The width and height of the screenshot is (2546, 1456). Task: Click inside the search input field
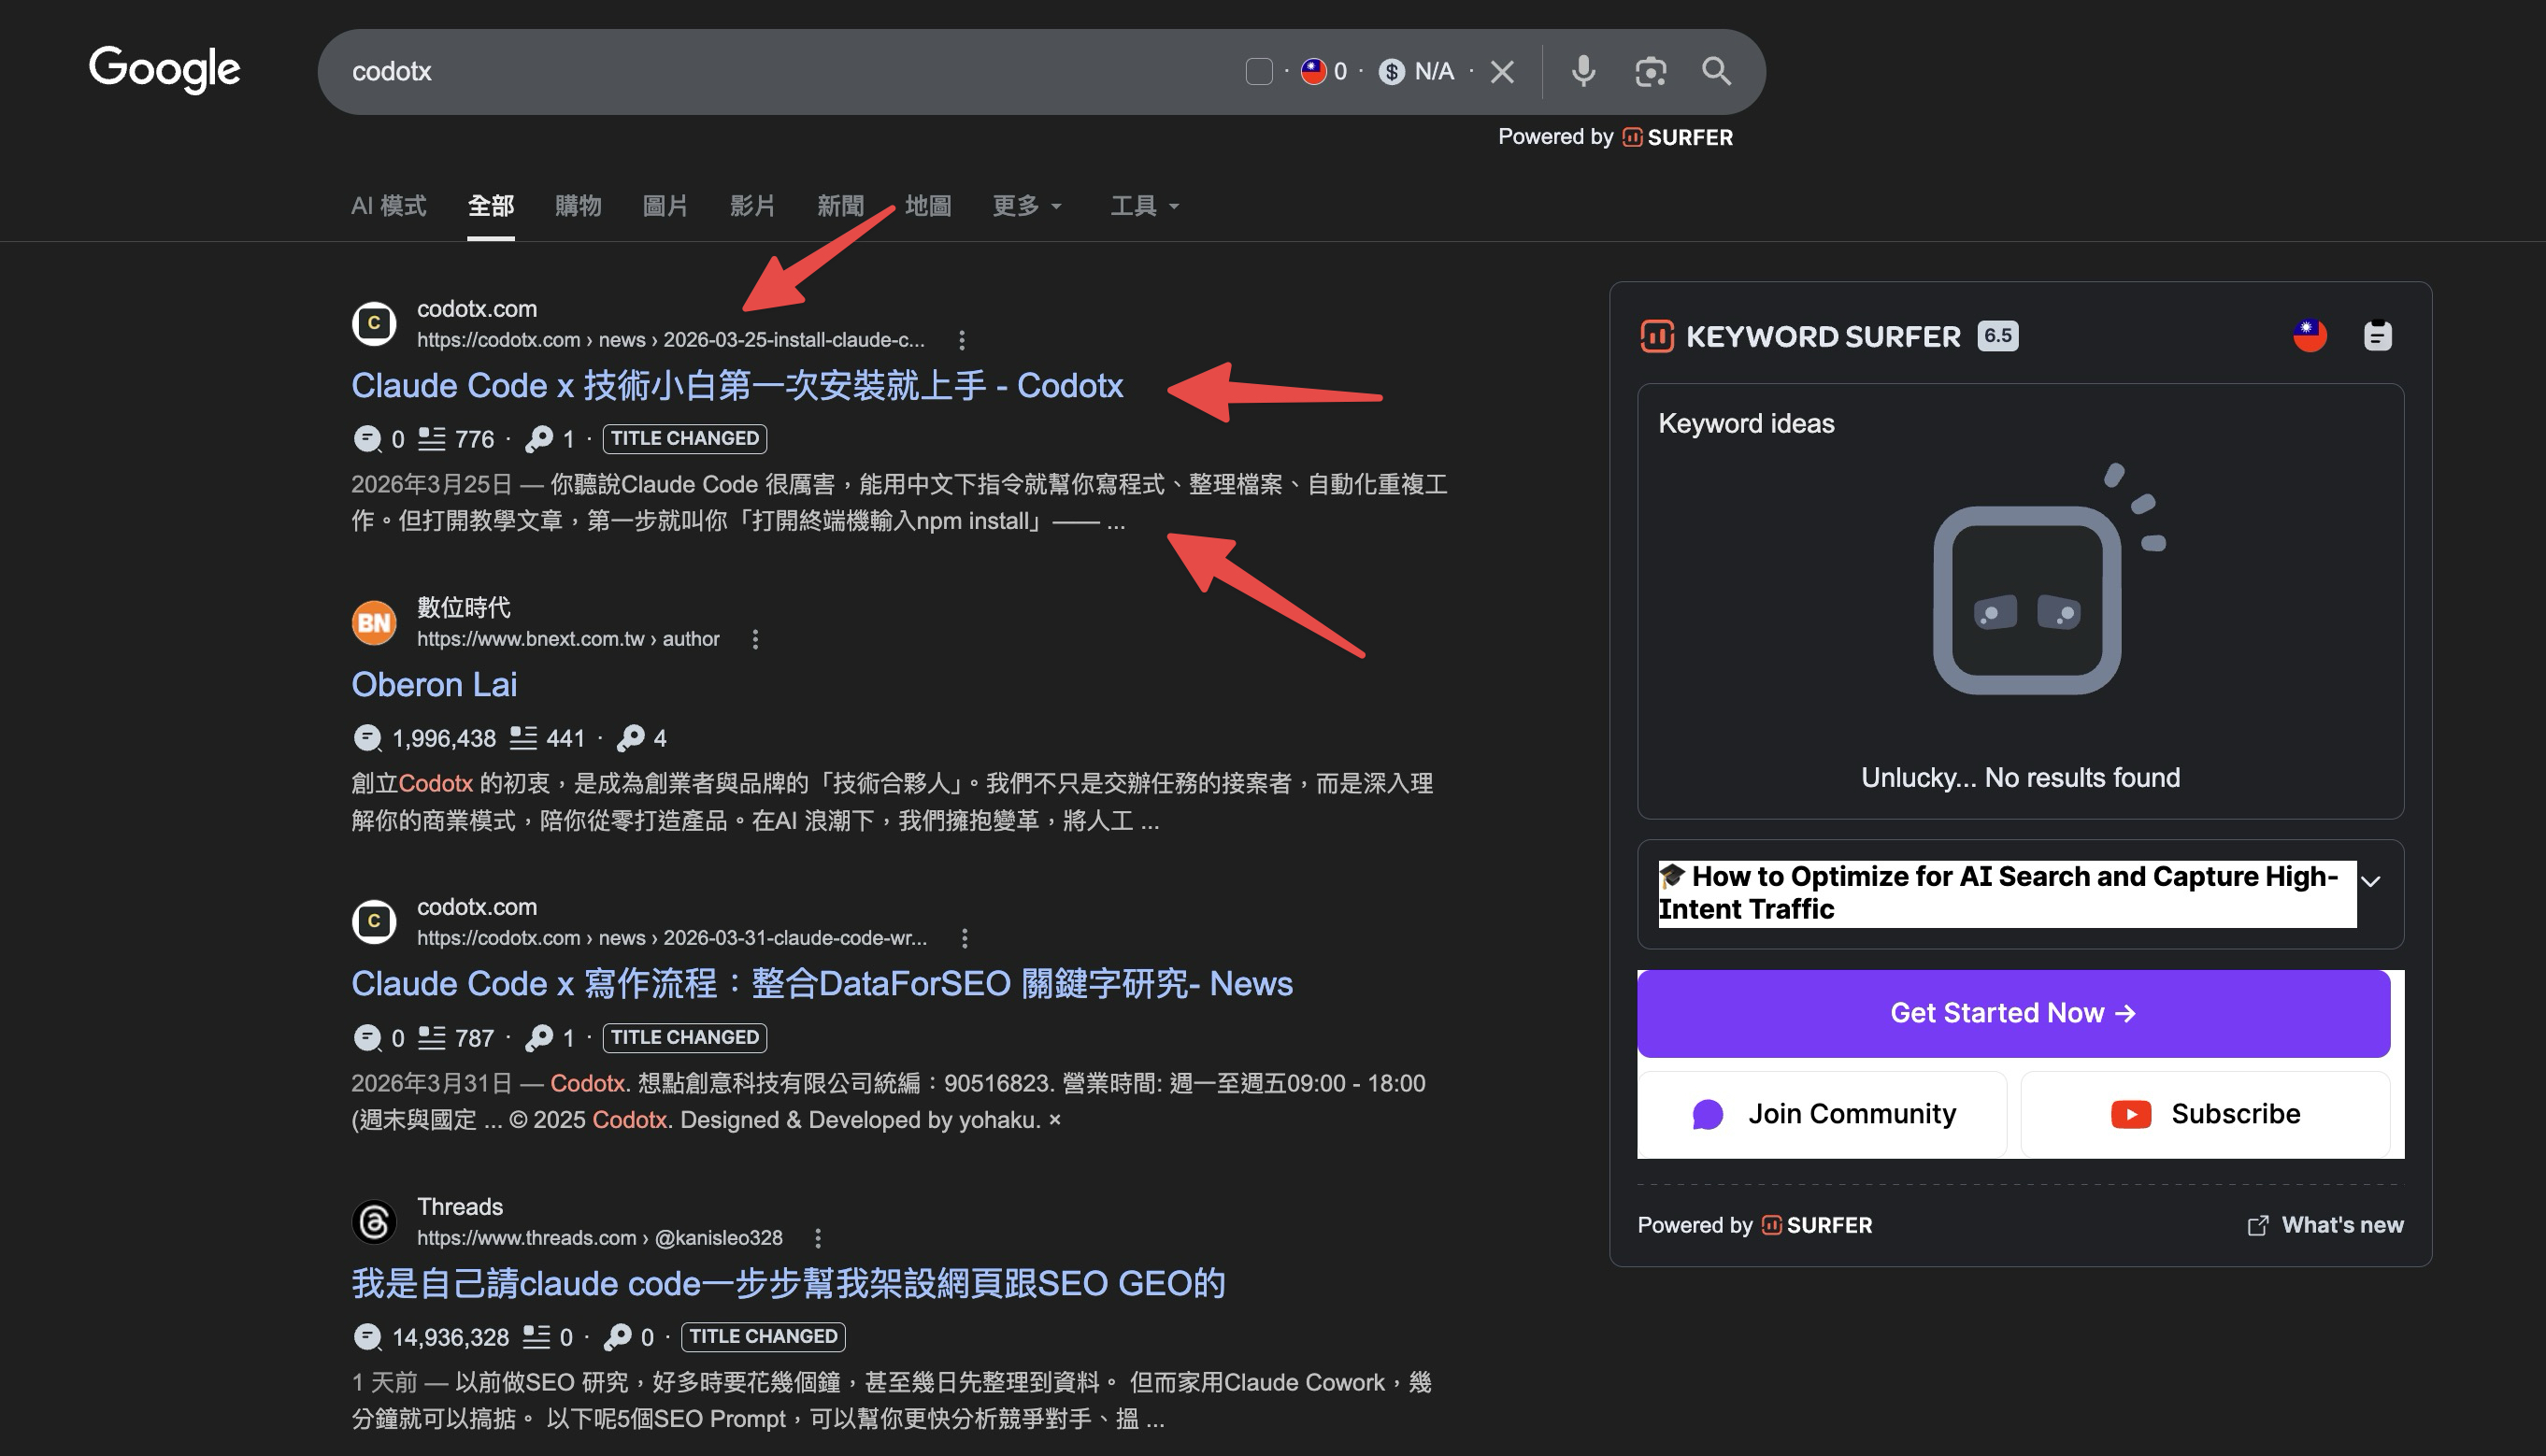tap(700, 71)
